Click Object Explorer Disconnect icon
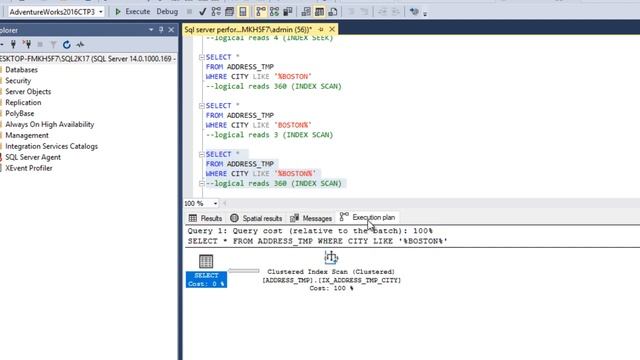The height and width of the screenshot is (360, 640). pyautogui.click(x=27, y=44)
